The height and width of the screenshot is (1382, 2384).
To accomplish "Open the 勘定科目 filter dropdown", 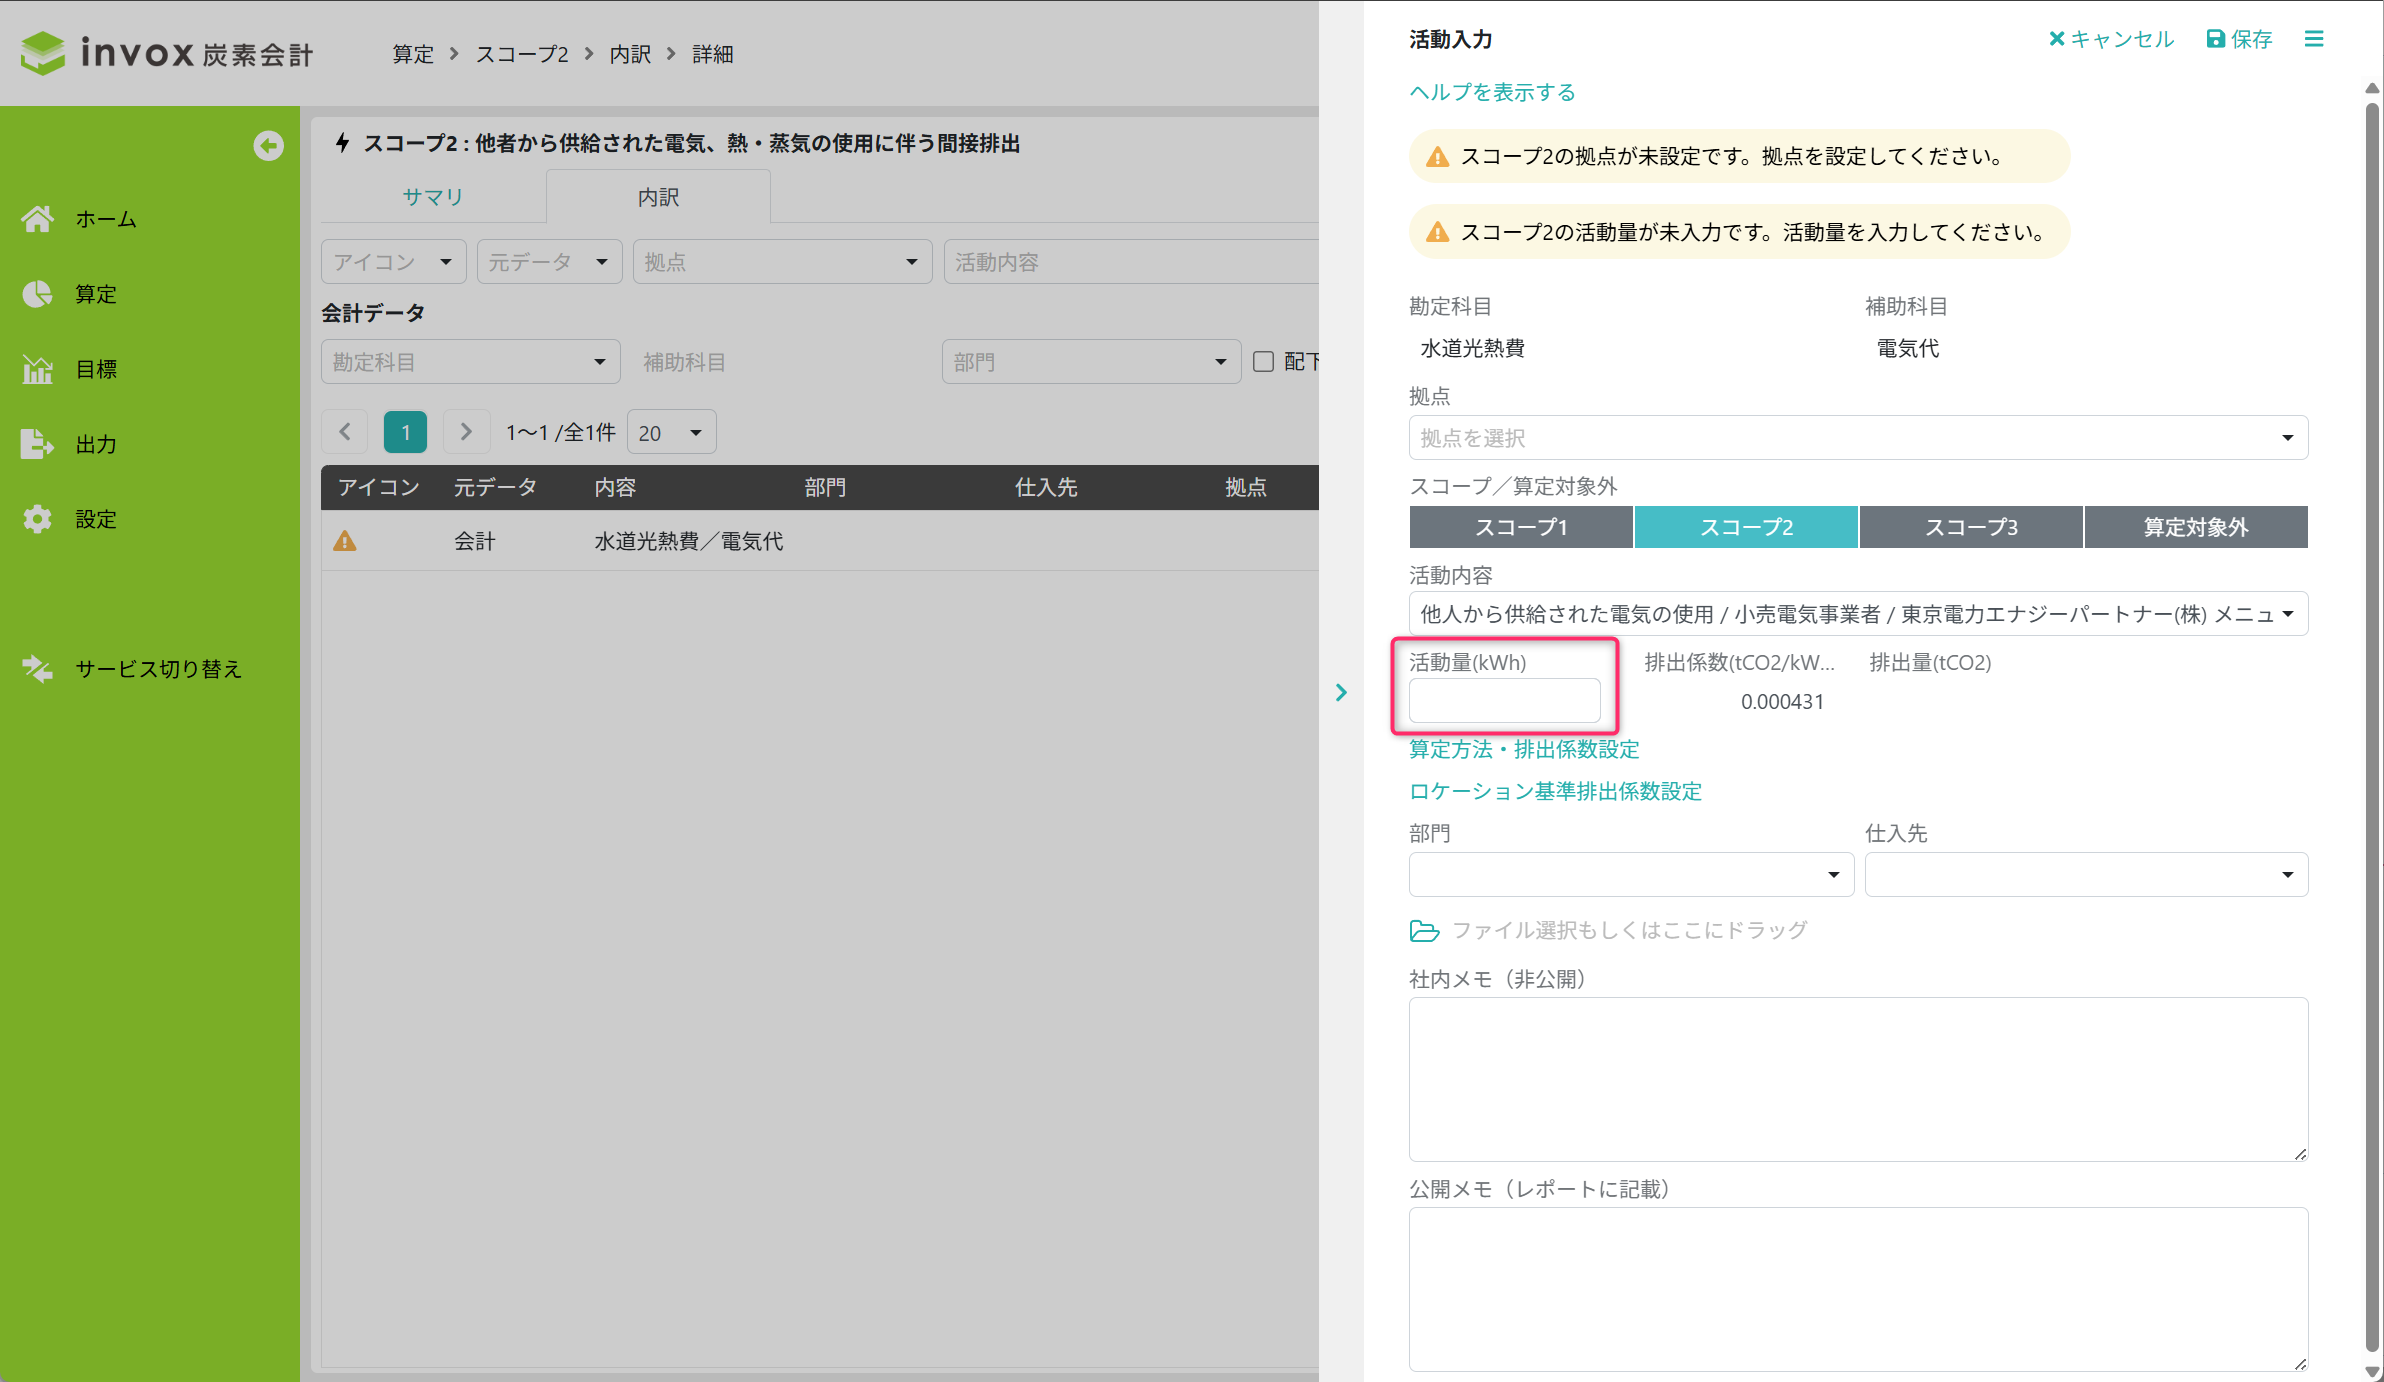I will (470, 362).
